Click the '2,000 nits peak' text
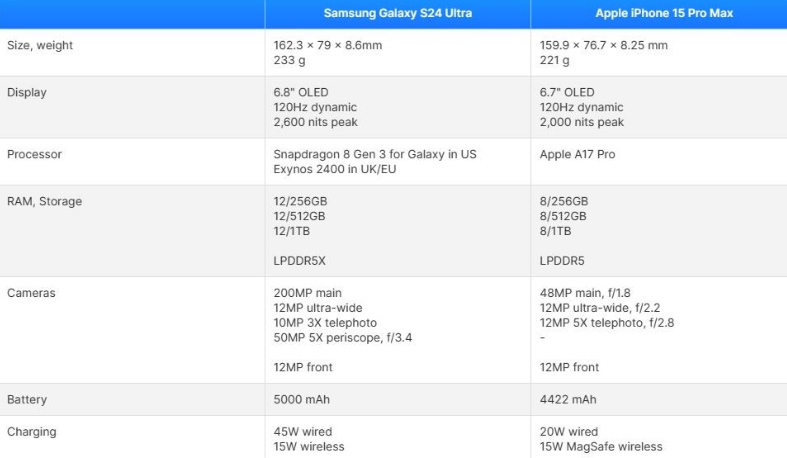The image size is (787, 458). pos(582,122)
